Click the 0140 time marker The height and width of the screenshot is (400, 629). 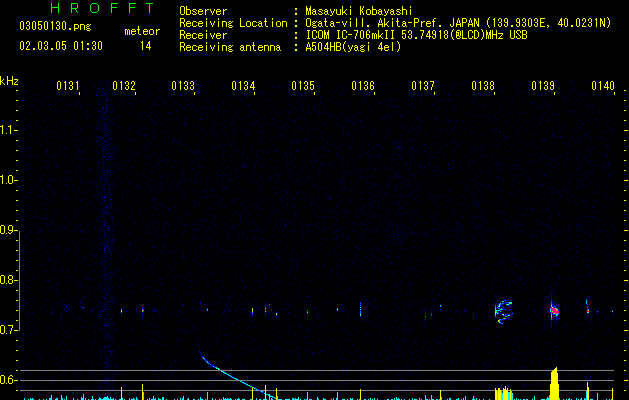point(603,86)
